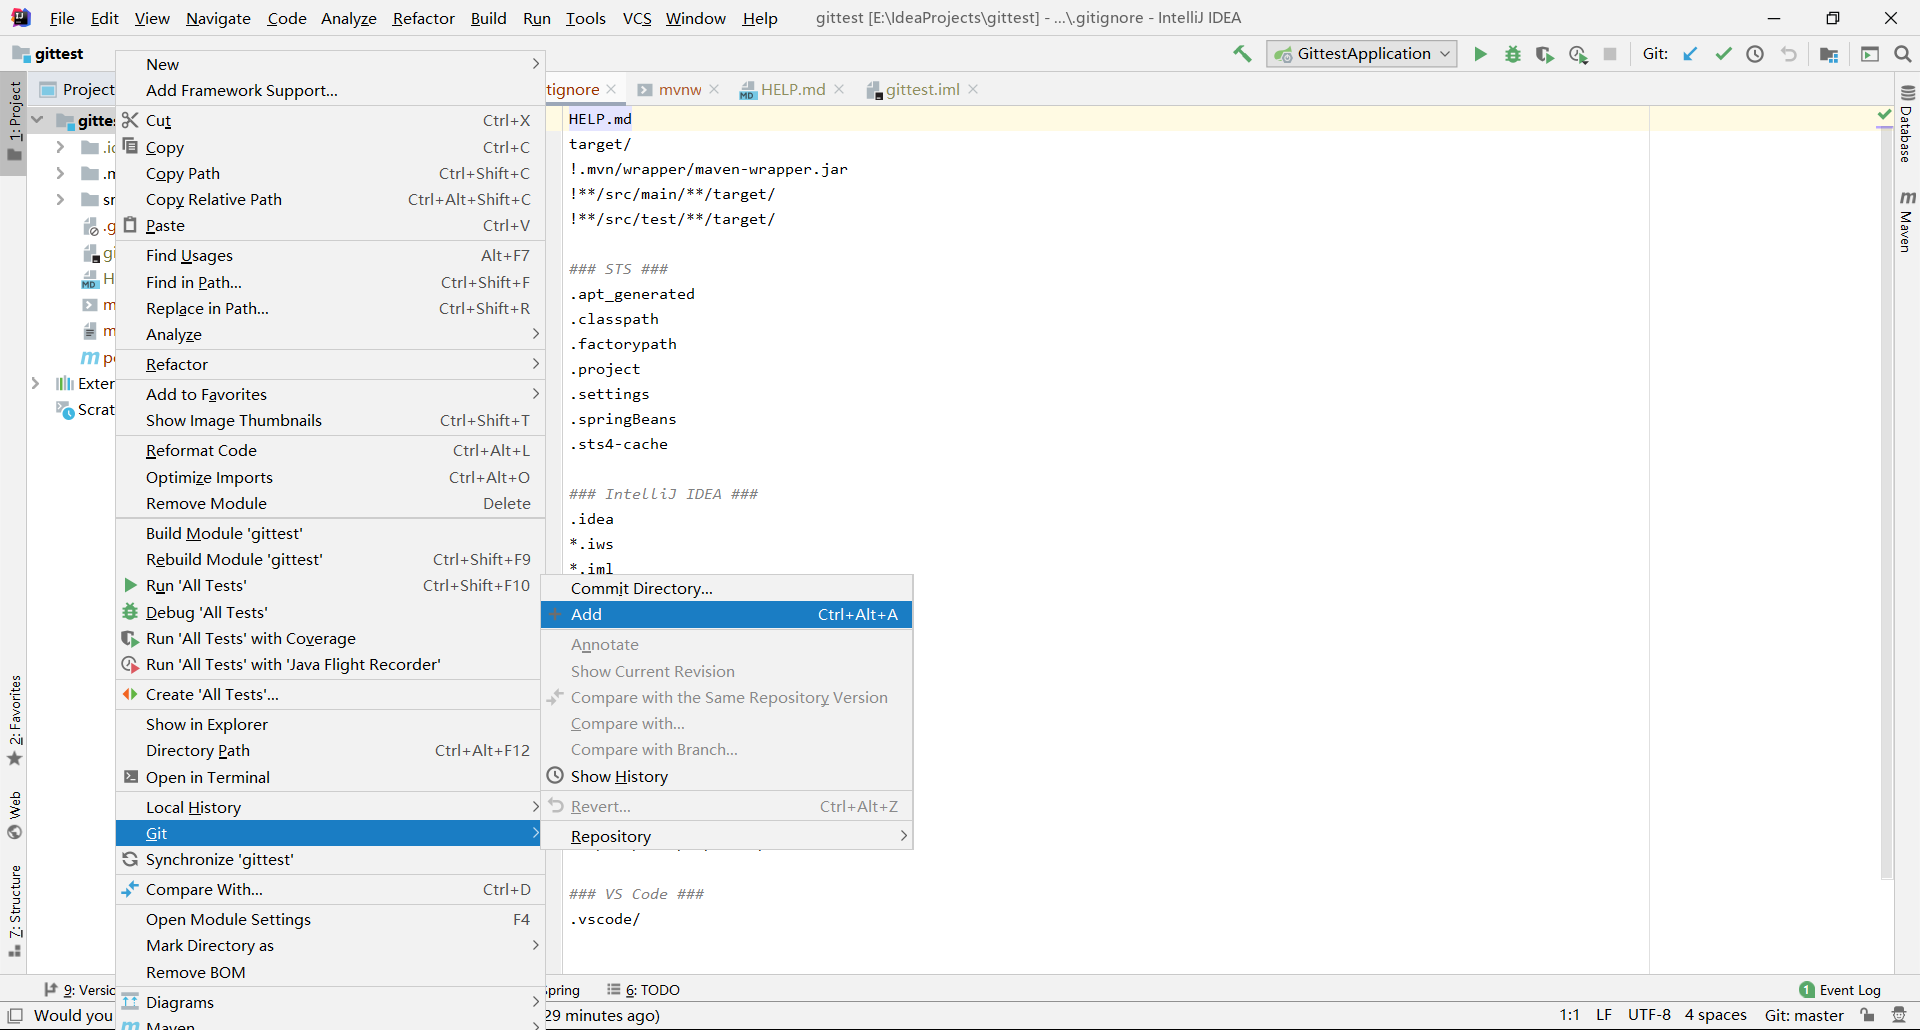Open the Database tool window
Viewport: 1920px width, 1030px height.
click(1907, 124)
